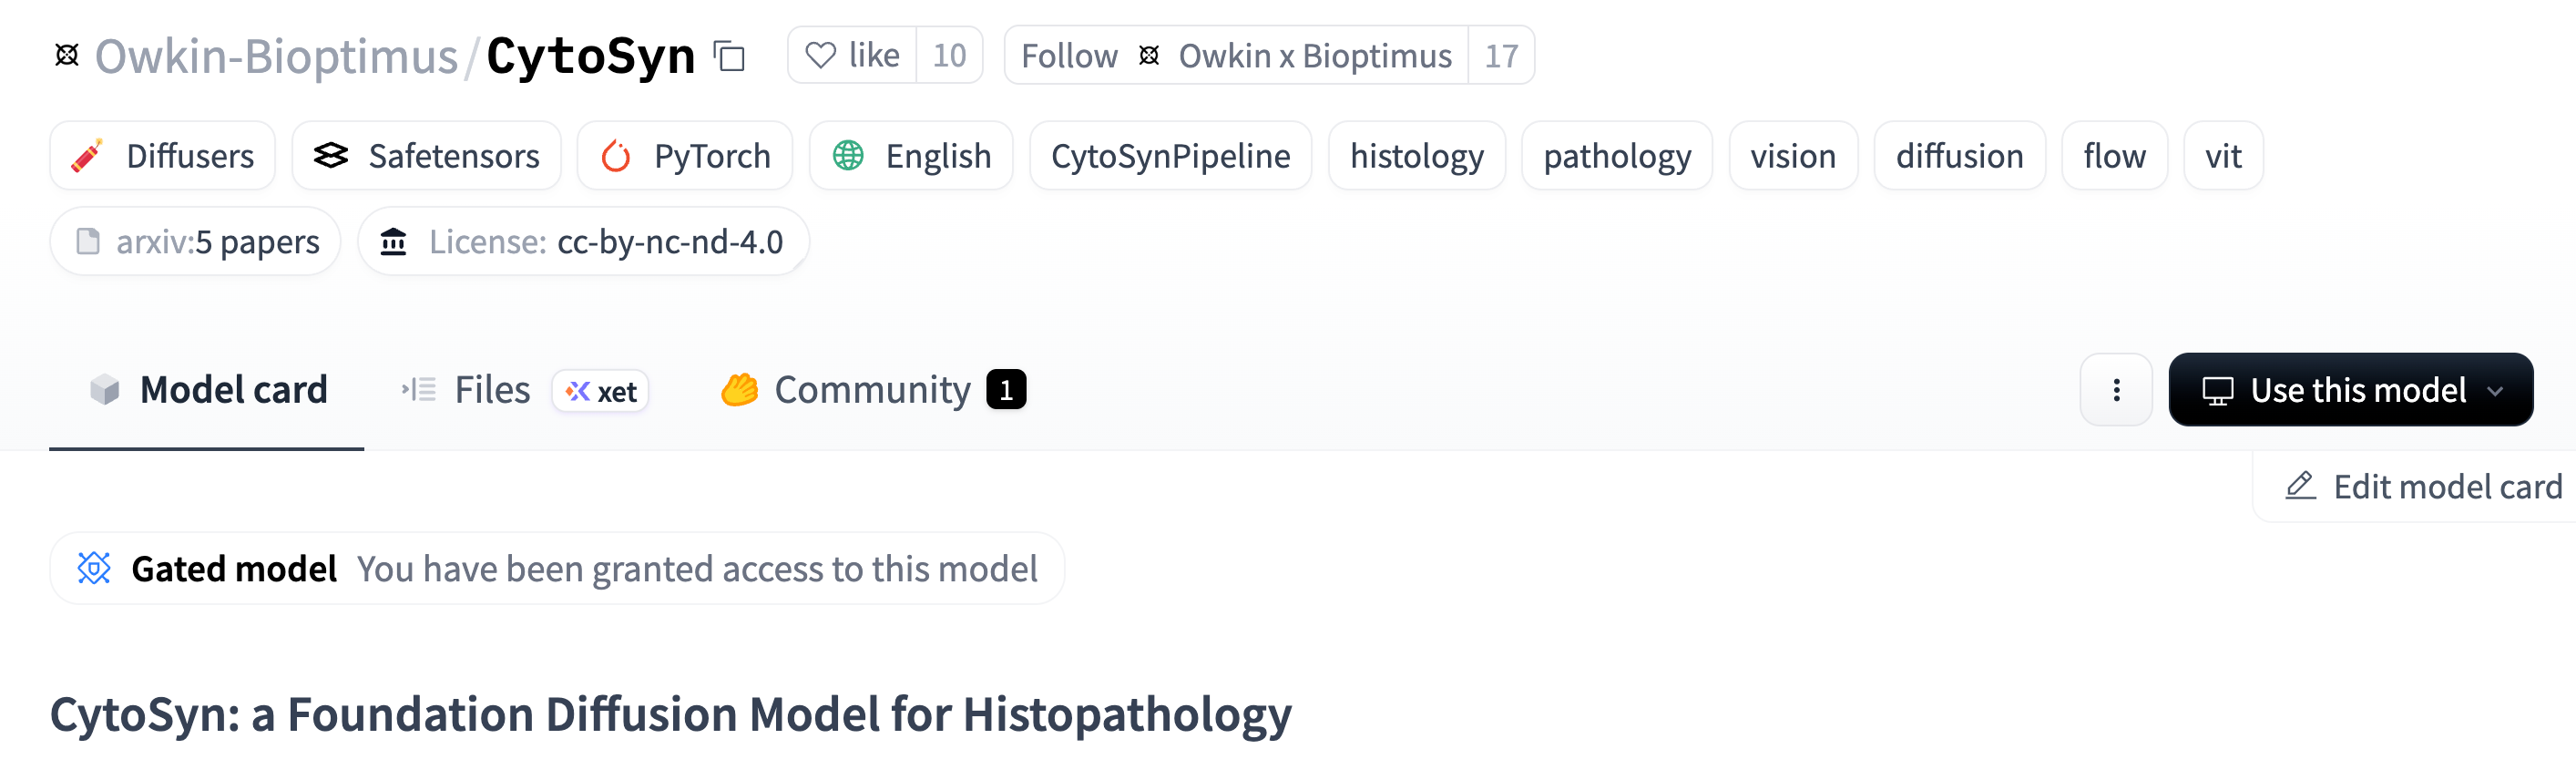Click the Diffusers library tag
The height and width of the screenshot is (780, 2576).
[x=163, y=156]
